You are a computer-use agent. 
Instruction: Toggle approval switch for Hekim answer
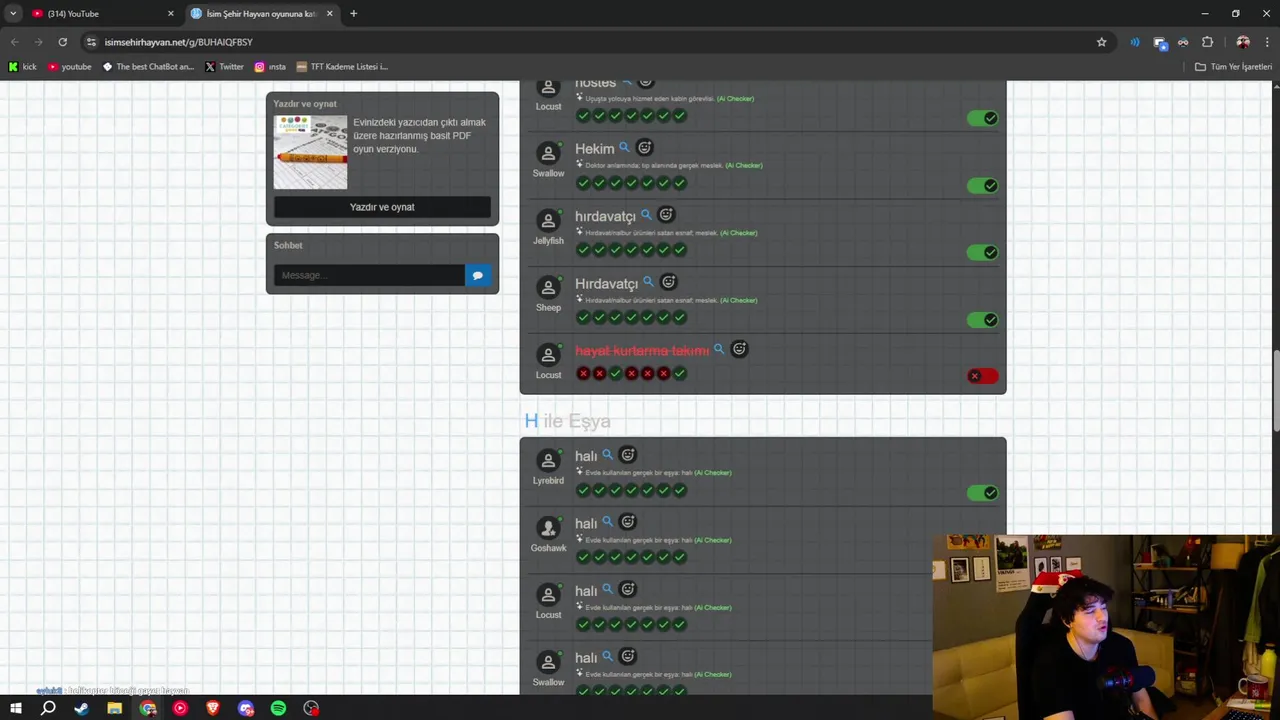pyautogui.click(x=982, y=185)
